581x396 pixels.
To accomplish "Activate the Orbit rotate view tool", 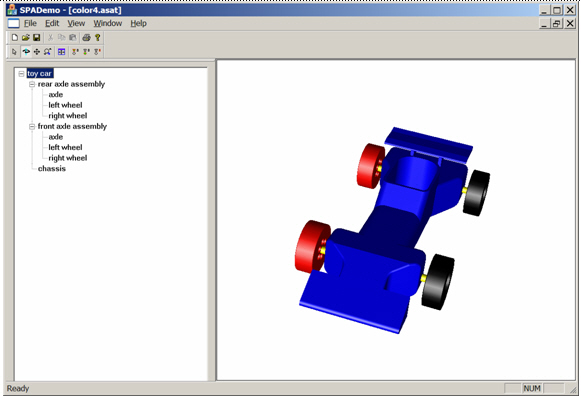I will click(26, 52).
